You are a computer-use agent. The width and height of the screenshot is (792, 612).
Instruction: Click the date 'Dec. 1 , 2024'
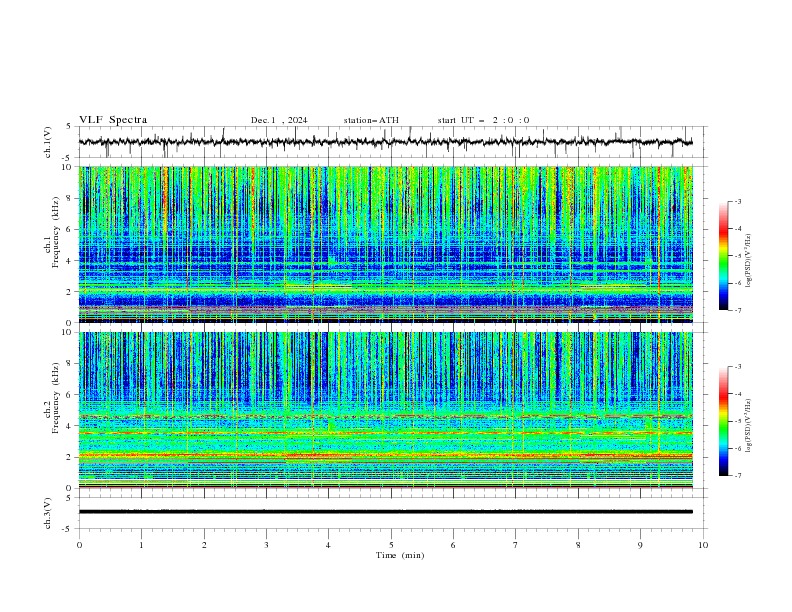point(279,120)
